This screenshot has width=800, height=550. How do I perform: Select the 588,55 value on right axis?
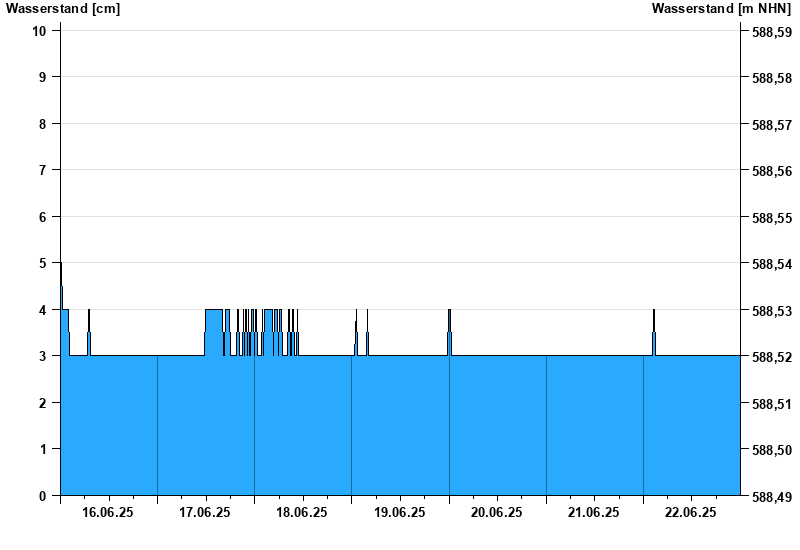(x=770, y=217)
